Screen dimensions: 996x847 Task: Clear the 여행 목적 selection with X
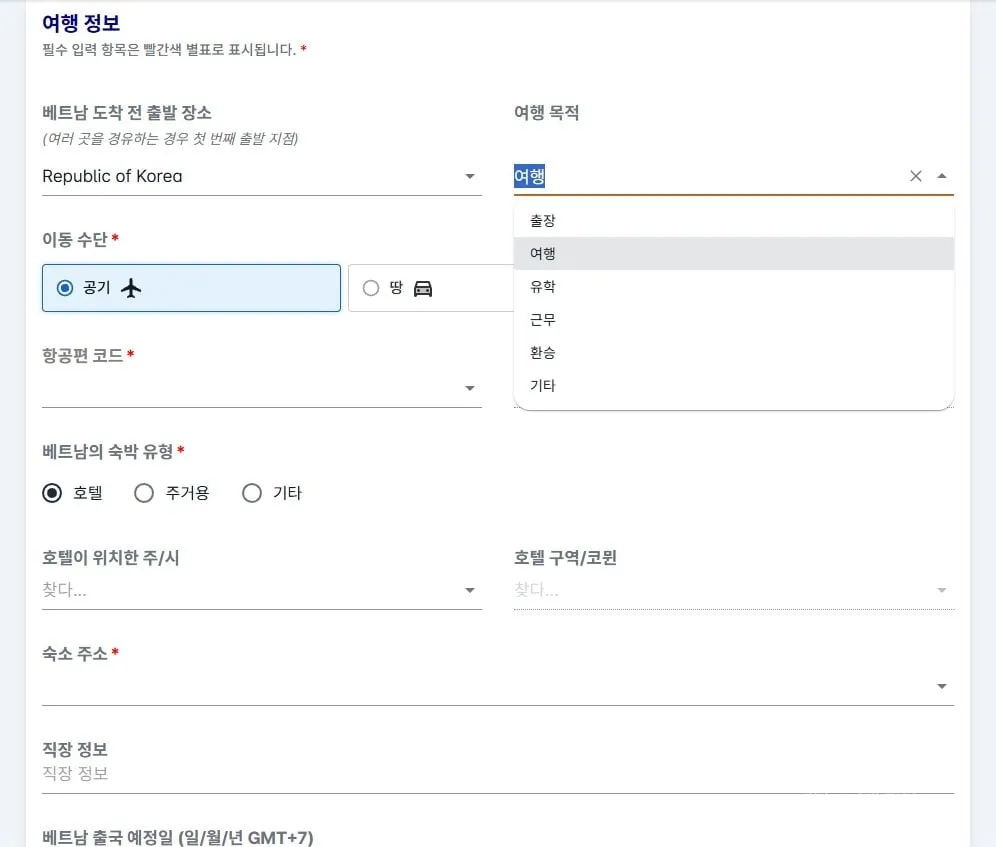tap(915, 176)
